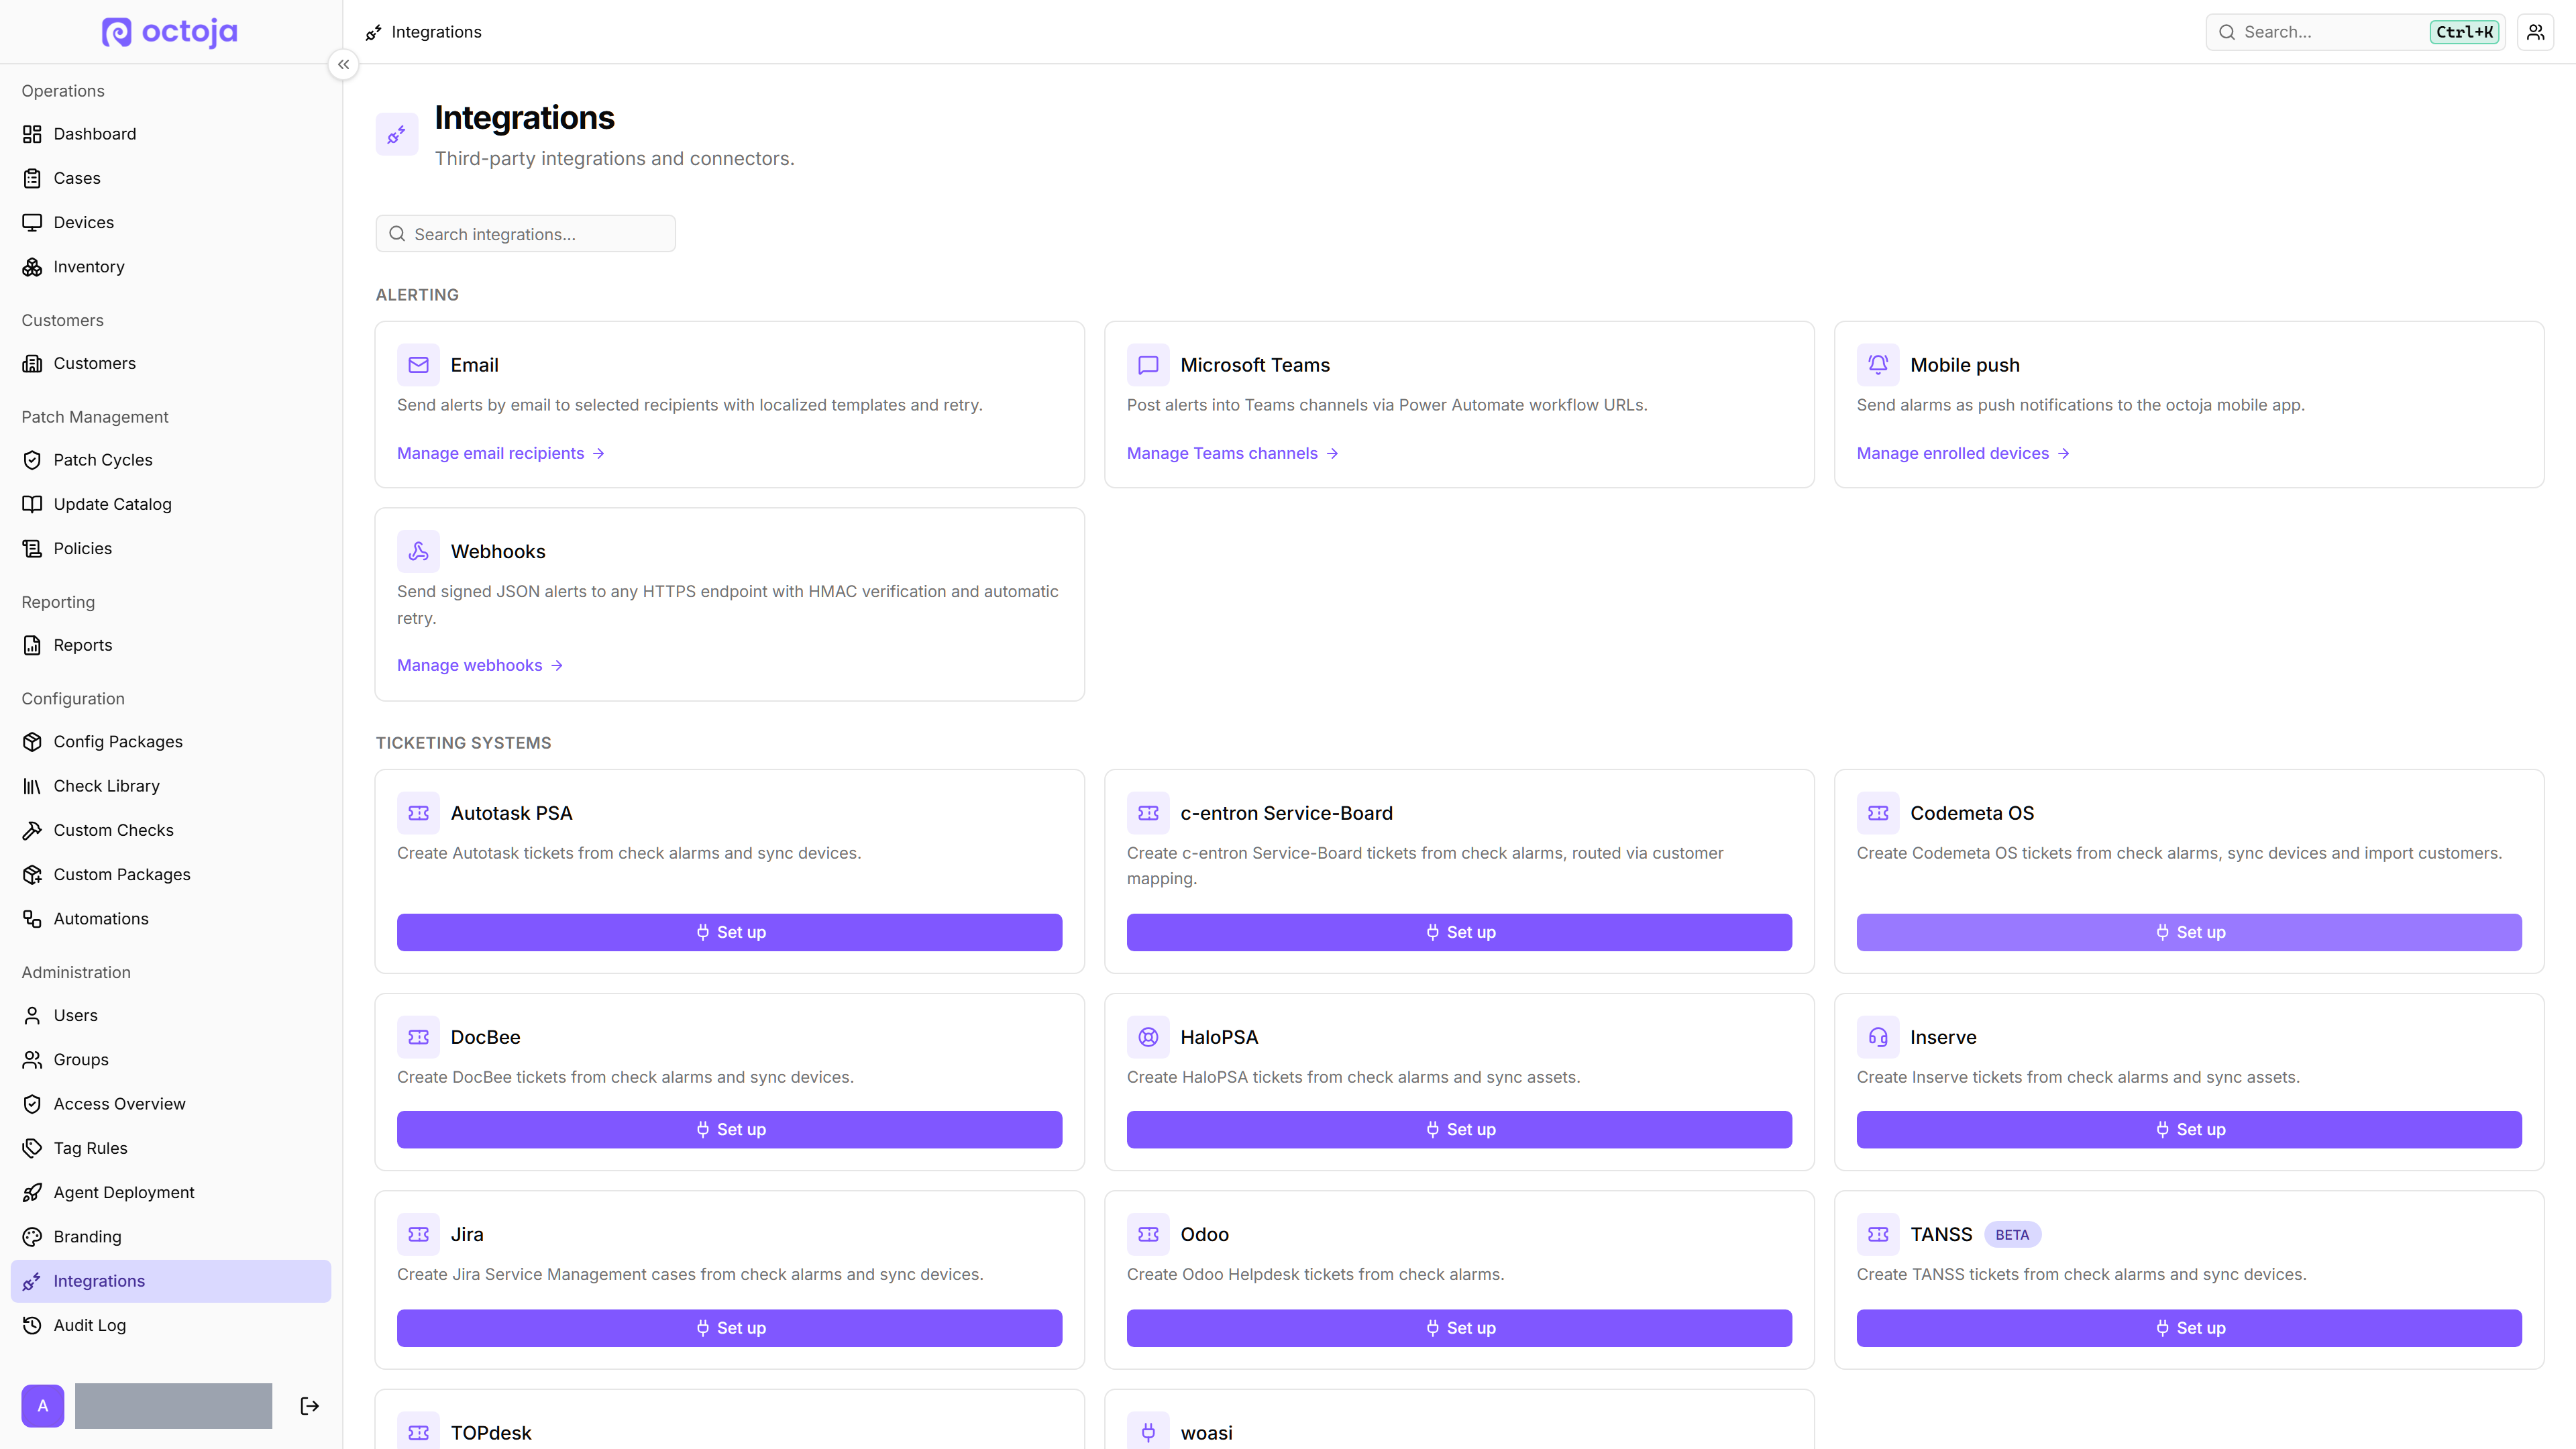Click the Access Overview shield icon
The image size is (2576, 1449).
(x=32, y=1104)
